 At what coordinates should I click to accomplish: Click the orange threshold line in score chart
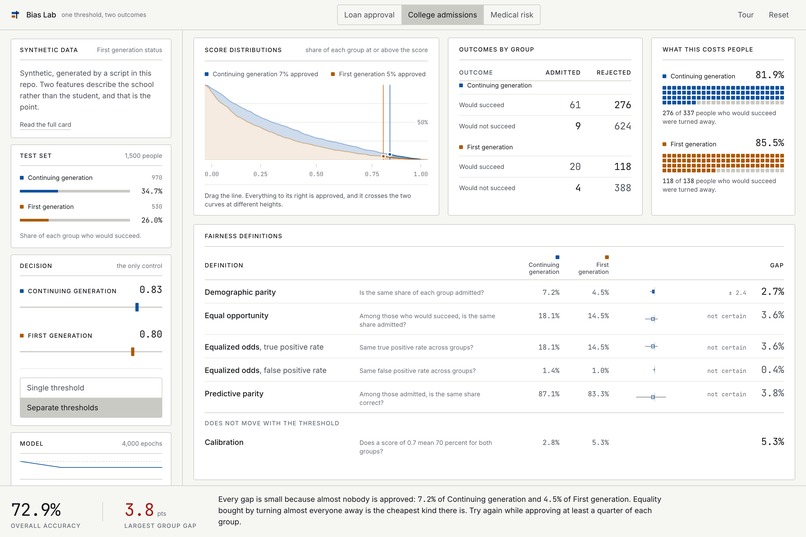(x=383, y=121)
